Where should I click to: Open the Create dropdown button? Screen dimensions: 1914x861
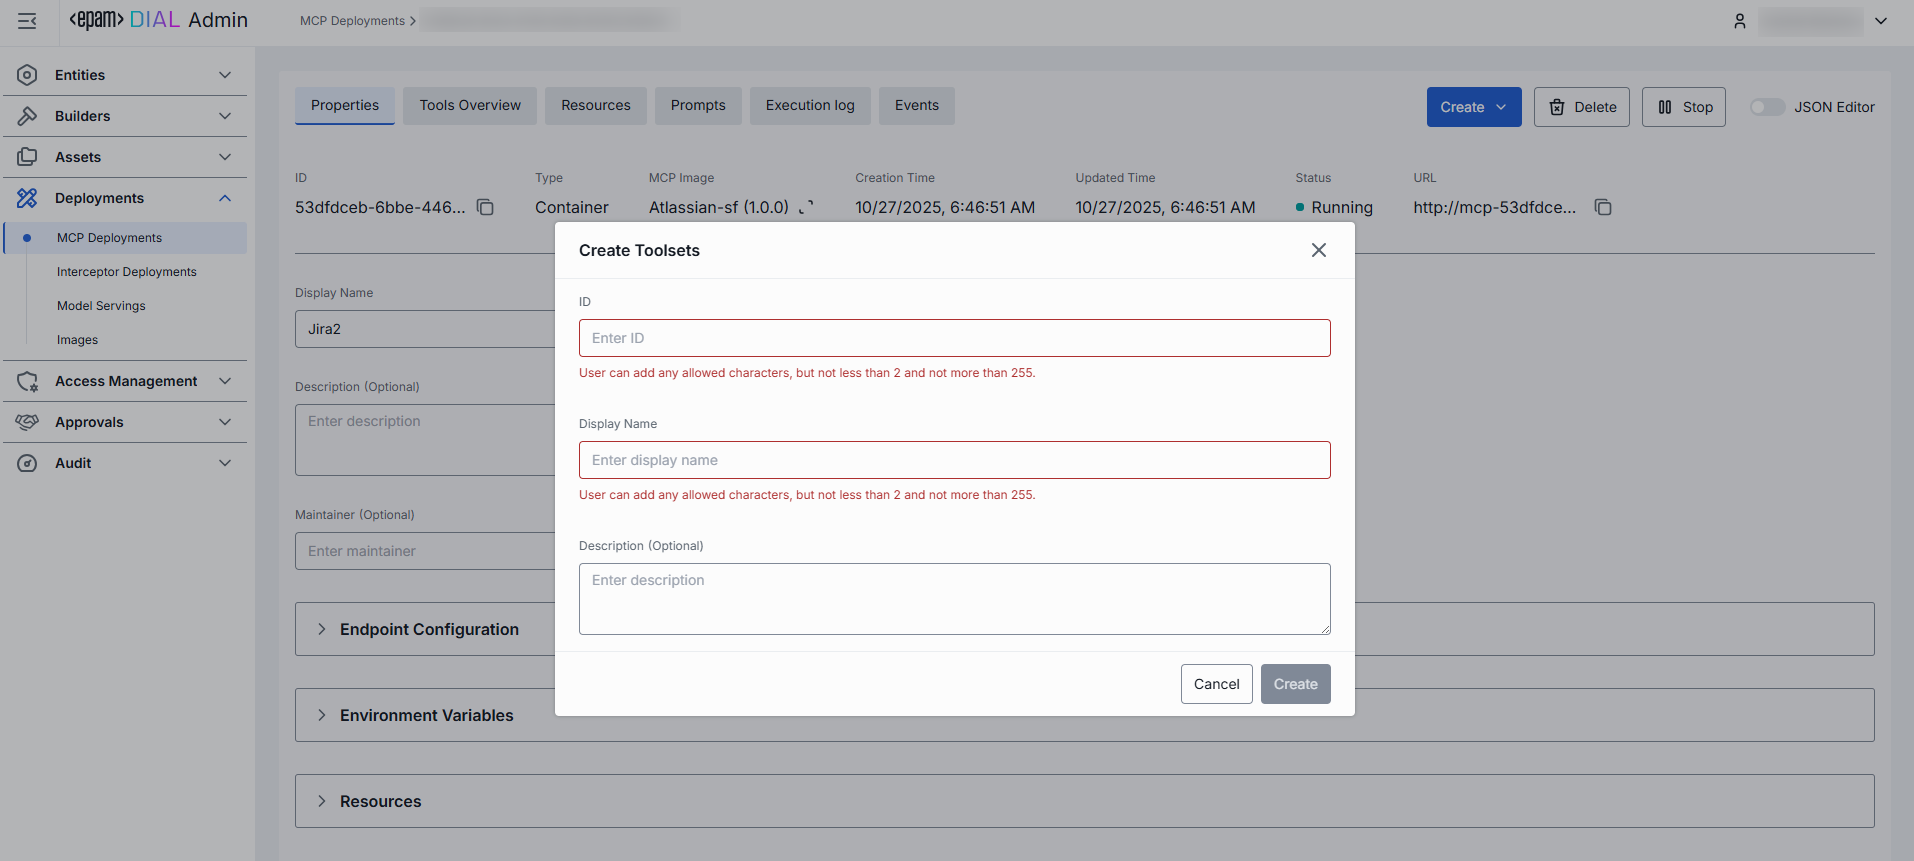(x=1473, y=107)
